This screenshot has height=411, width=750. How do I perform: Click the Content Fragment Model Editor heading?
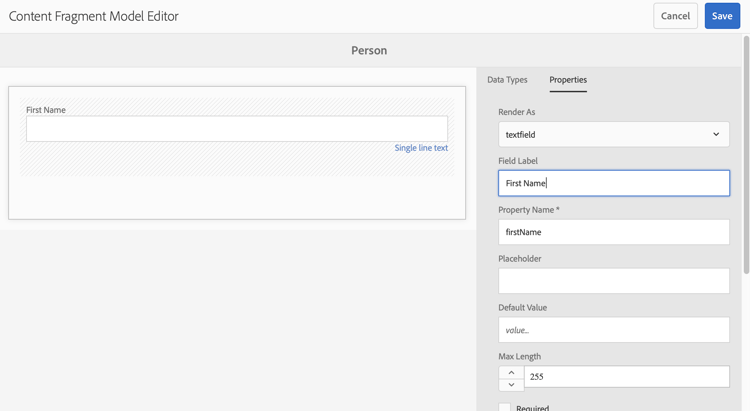click(x=94, y=16)
